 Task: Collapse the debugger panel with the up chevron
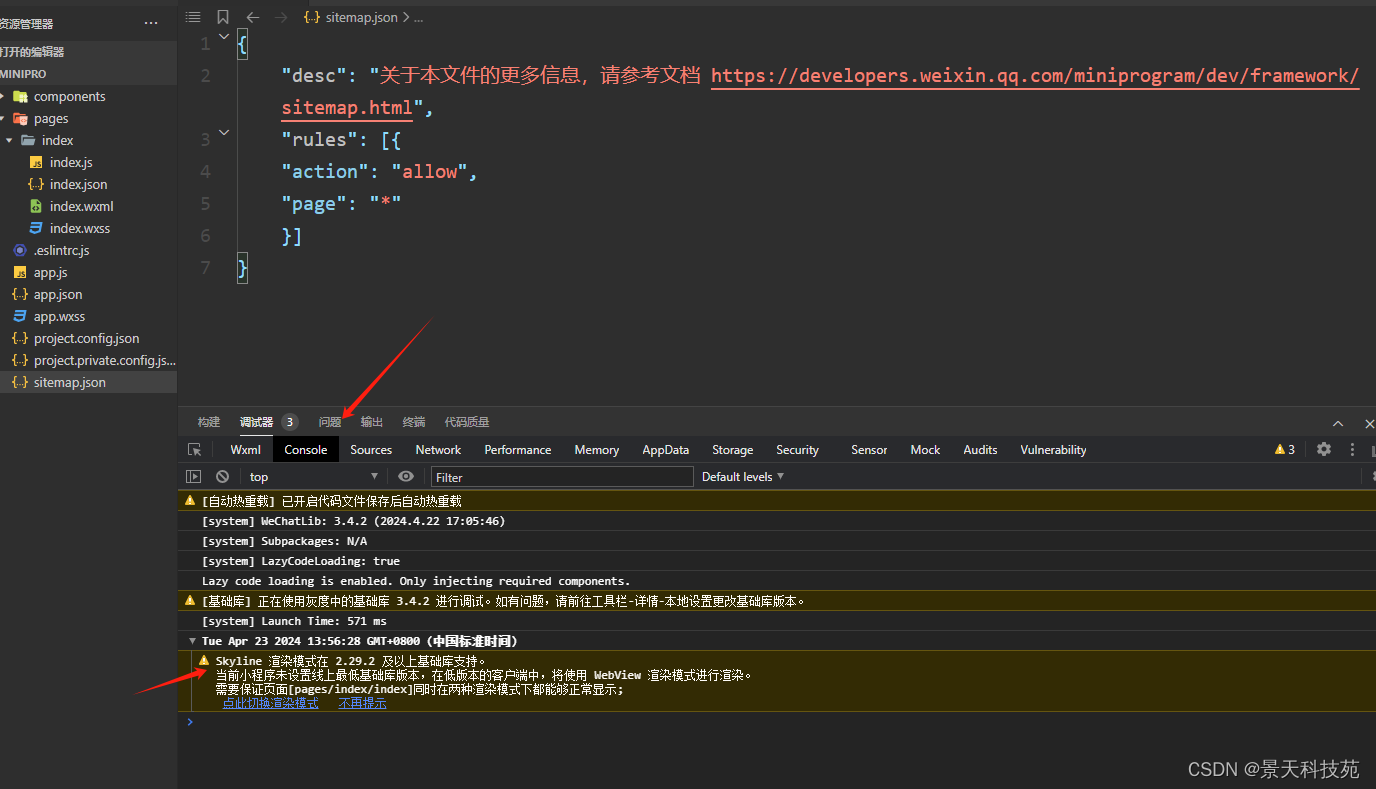pyautogui.click(x=1338, y=424)
